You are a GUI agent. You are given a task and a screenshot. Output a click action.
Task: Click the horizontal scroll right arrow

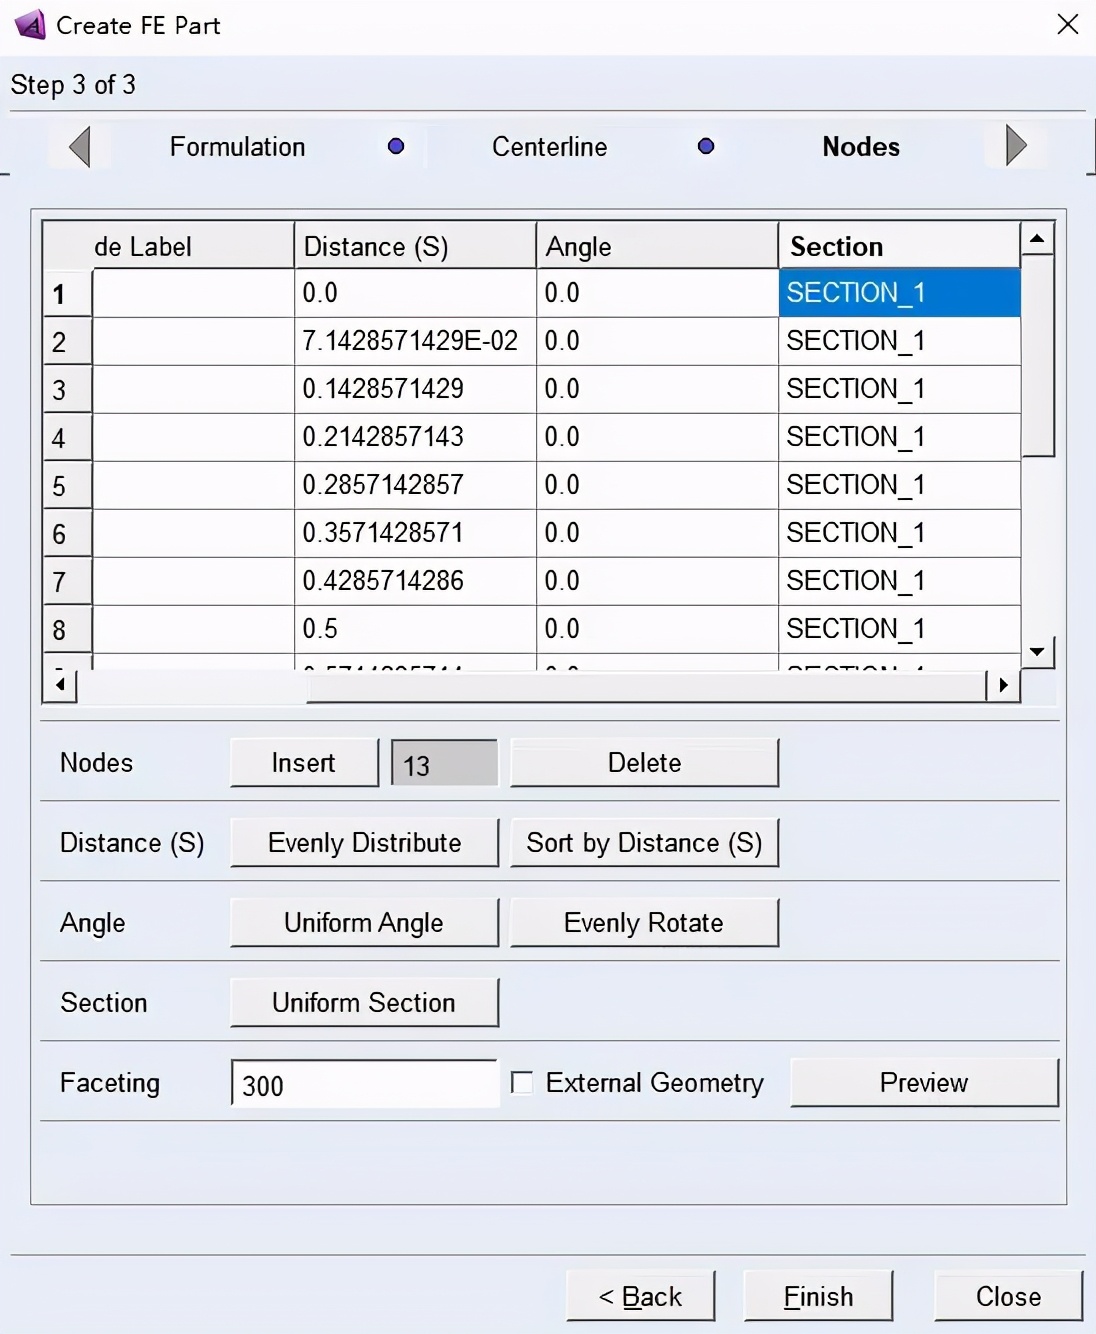[x=1003, y=685]
